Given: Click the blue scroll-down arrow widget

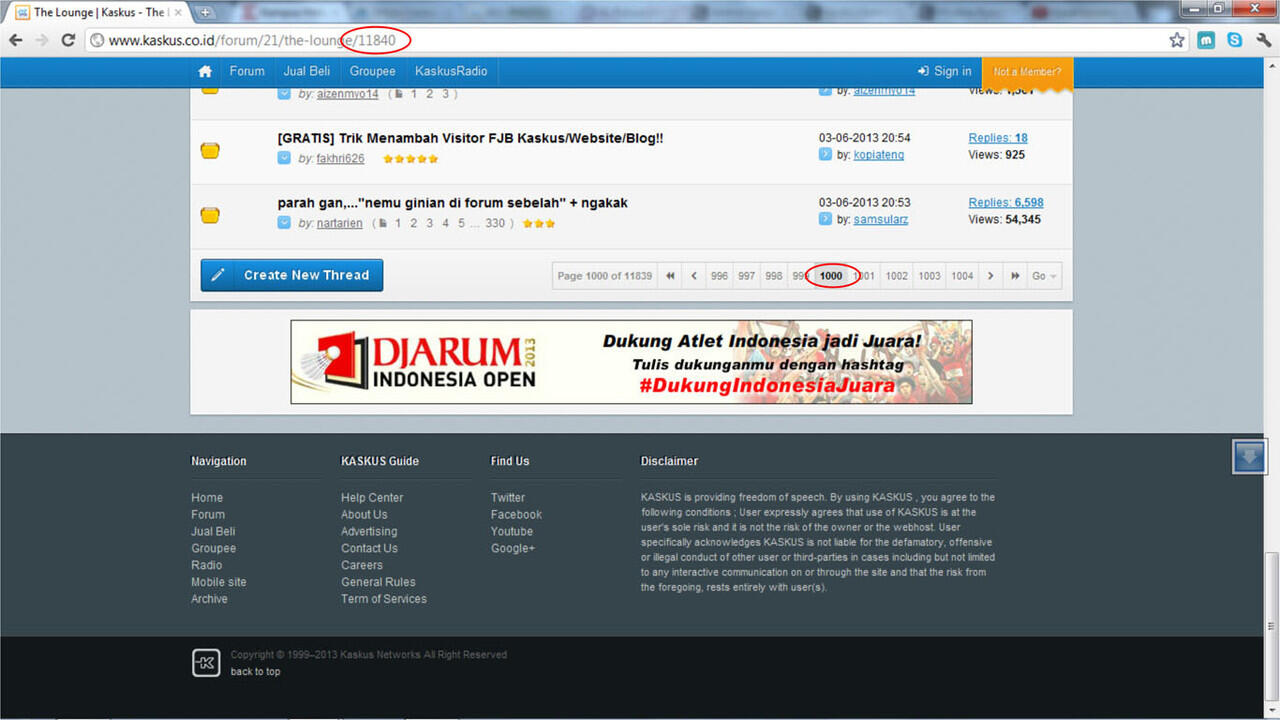Looking at the screenshot, I should coord(1249,457).
